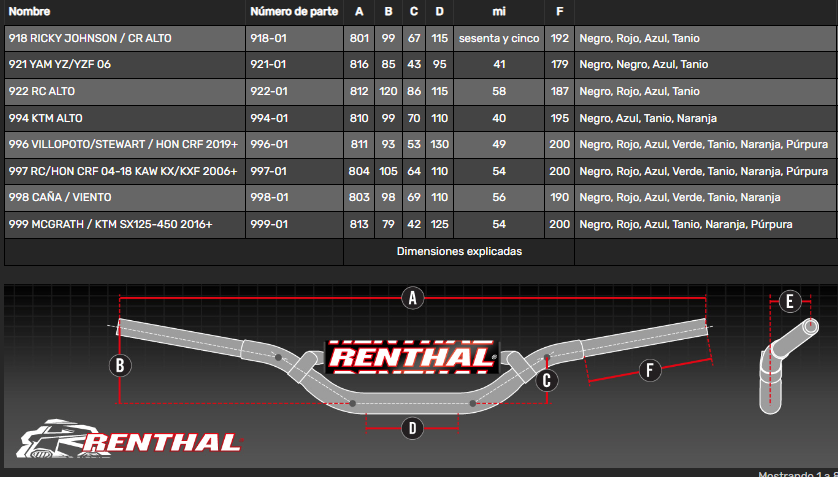The width and height of the screenshot is (838, 477).
Task: Click the 'Dimensiones explicadas' label
Action: (459, 251)
